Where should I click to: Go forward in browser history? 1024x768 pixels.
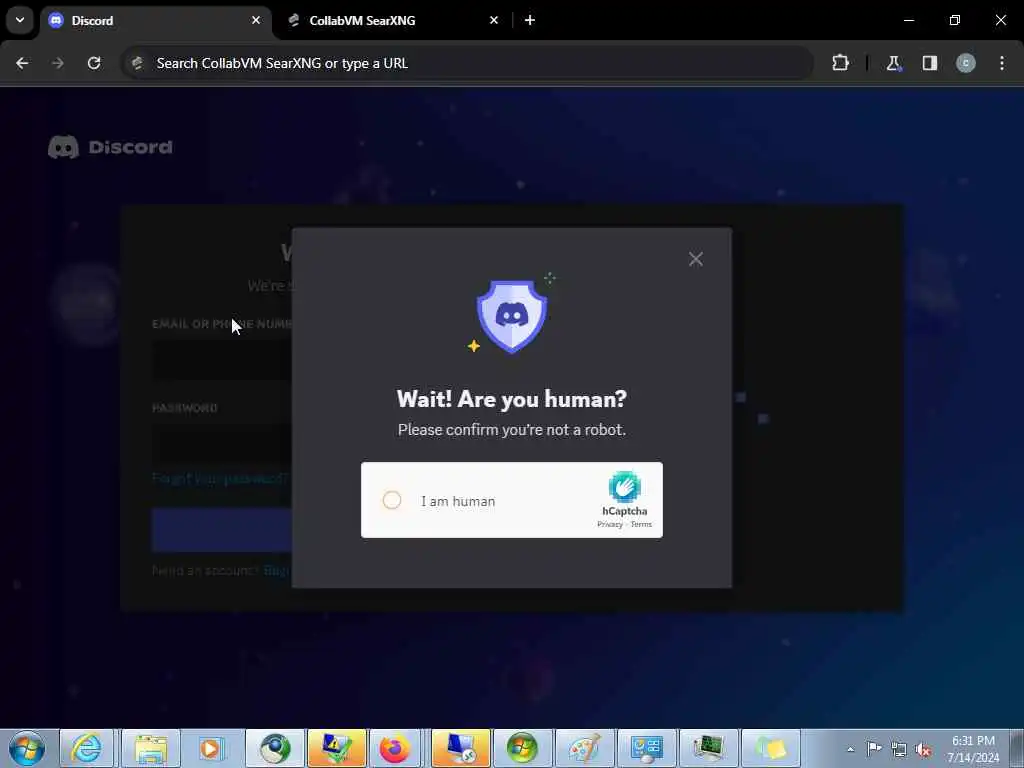[58, 63]
